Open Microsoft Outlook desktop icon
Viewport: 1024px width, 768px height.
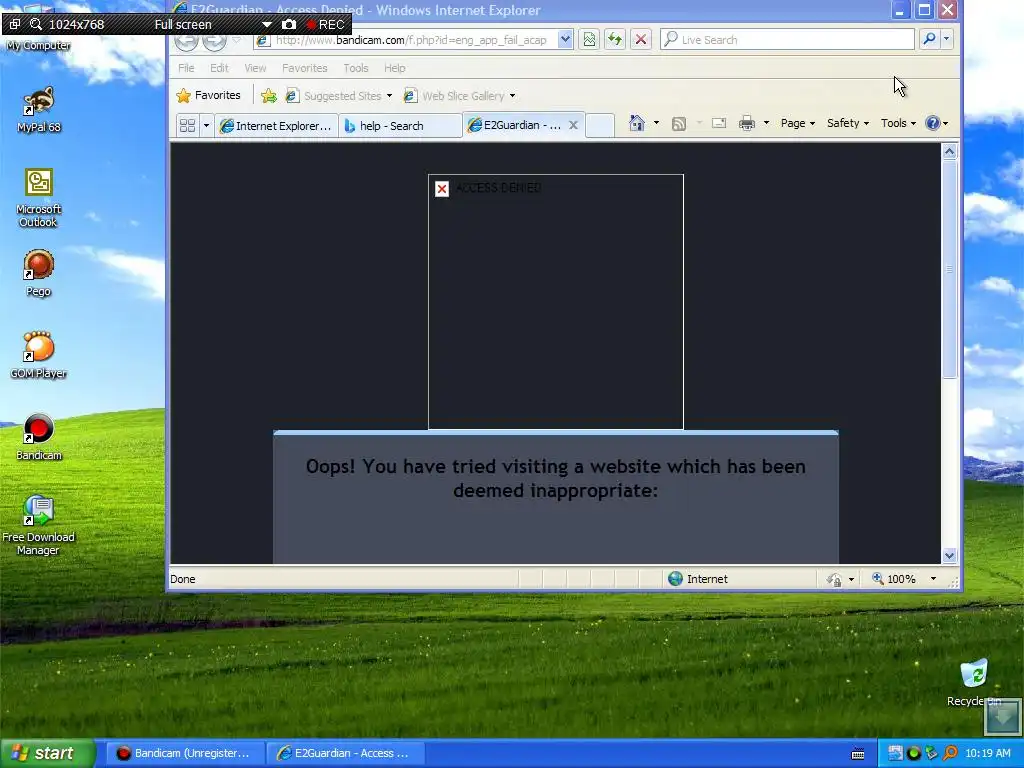point(39,197)
